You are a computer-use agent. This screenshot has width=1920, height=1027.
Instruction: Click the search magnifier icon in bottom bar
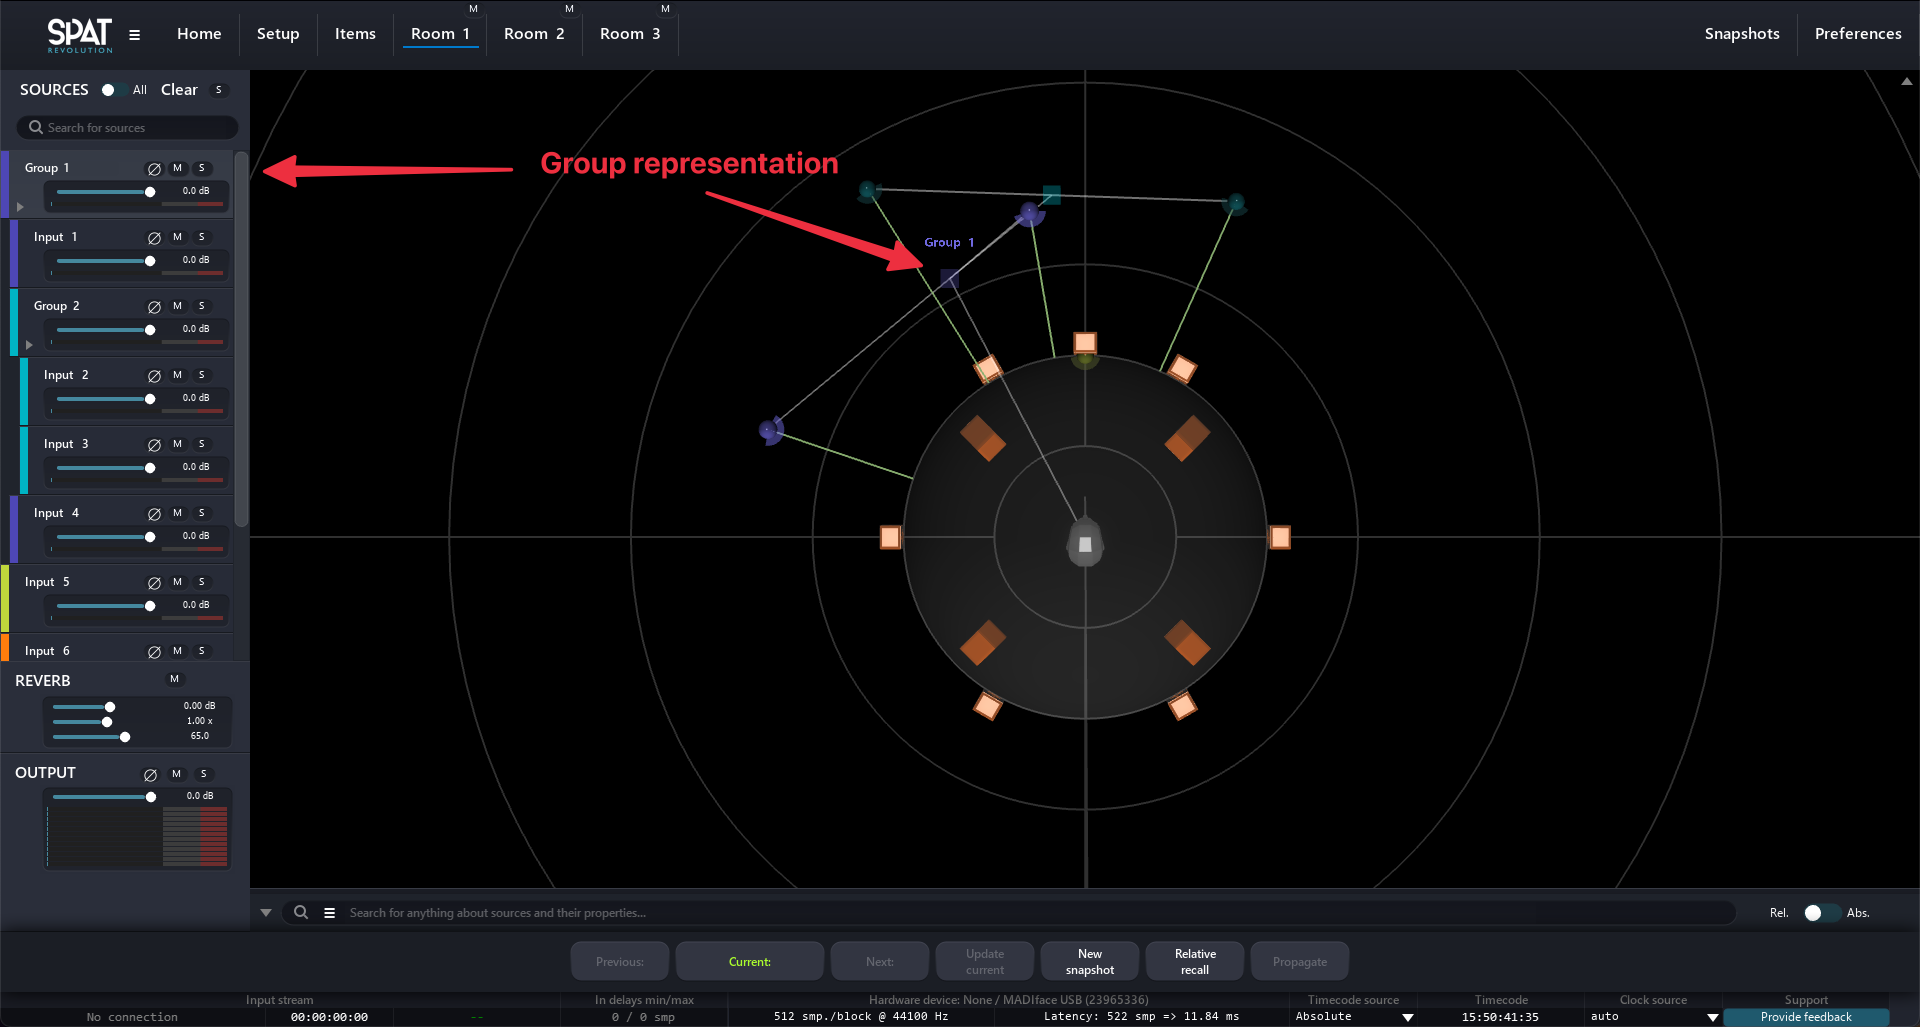click(x=301, y=912)
